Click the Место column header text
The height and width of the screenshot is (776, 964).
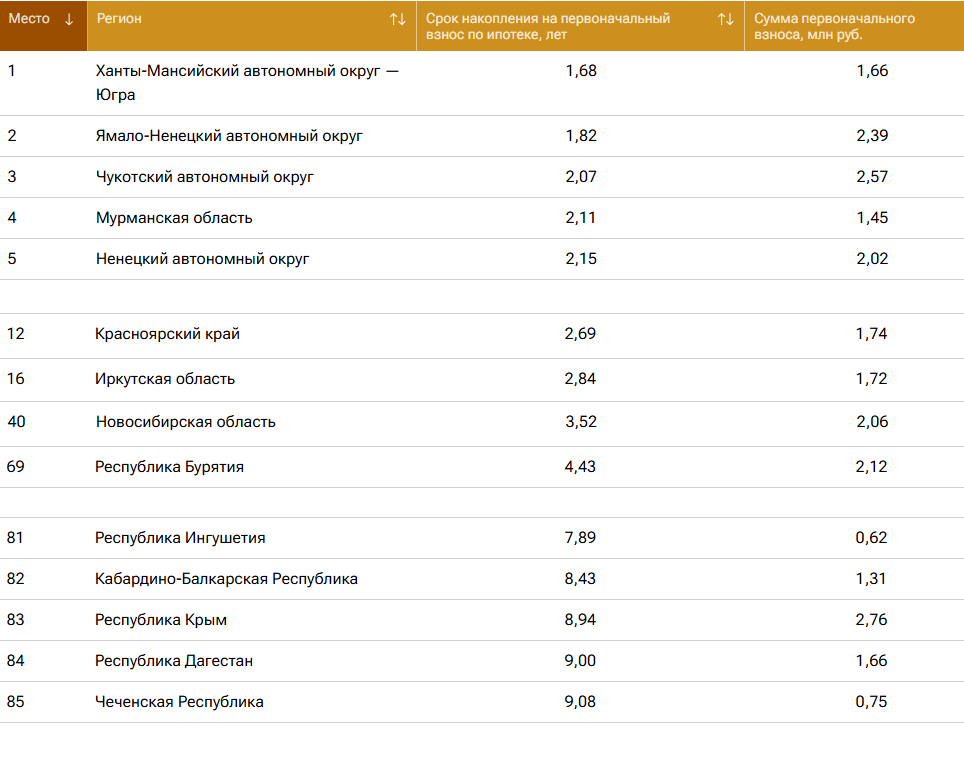(29, 19)
